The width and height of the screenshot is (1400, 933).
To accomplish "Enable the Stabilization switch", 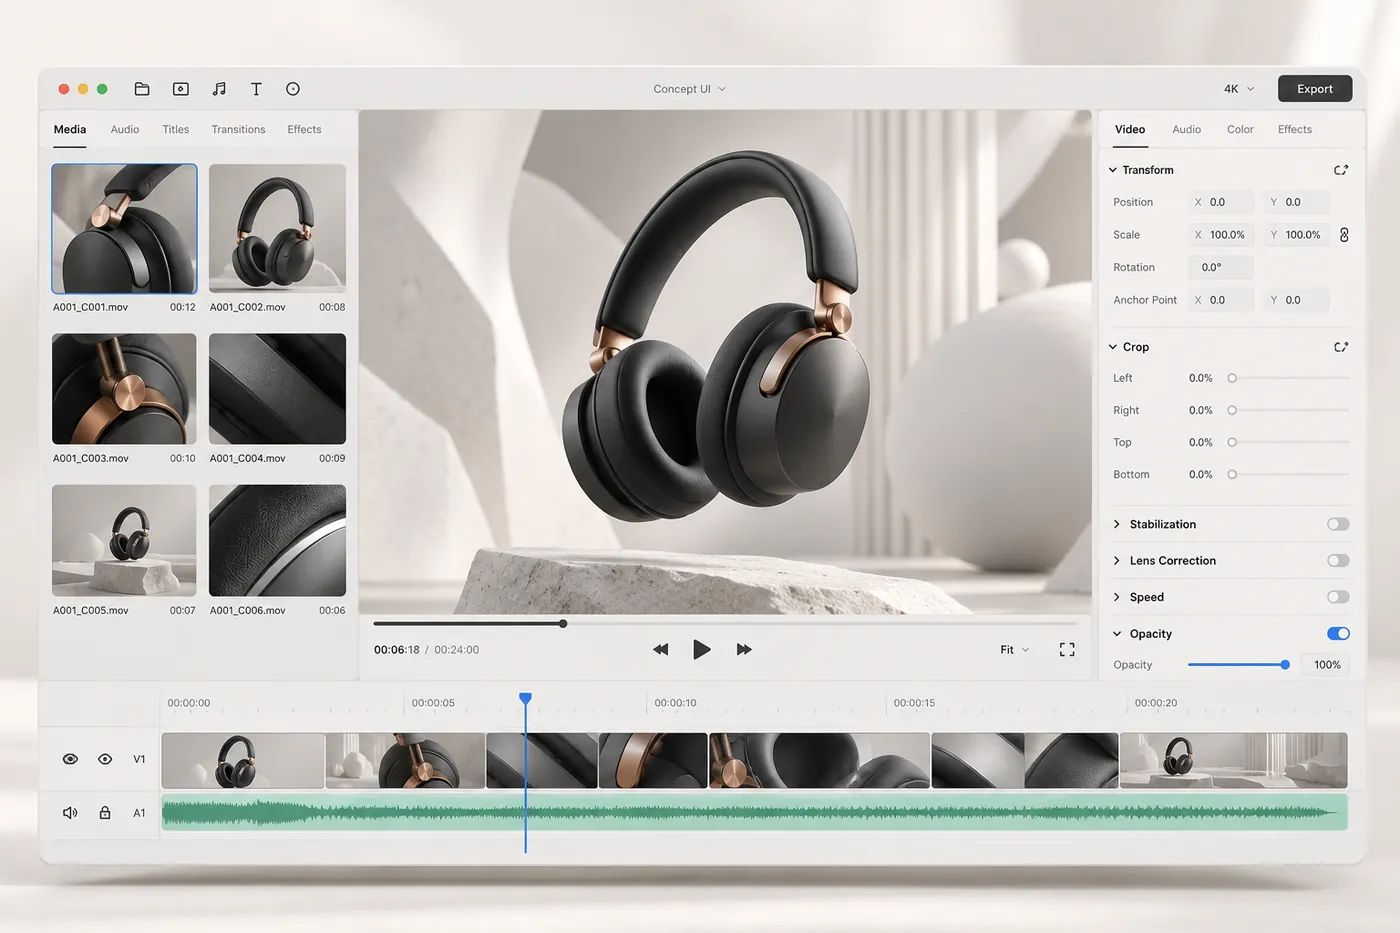I will pyautogui.click(x=1338, y=524).
